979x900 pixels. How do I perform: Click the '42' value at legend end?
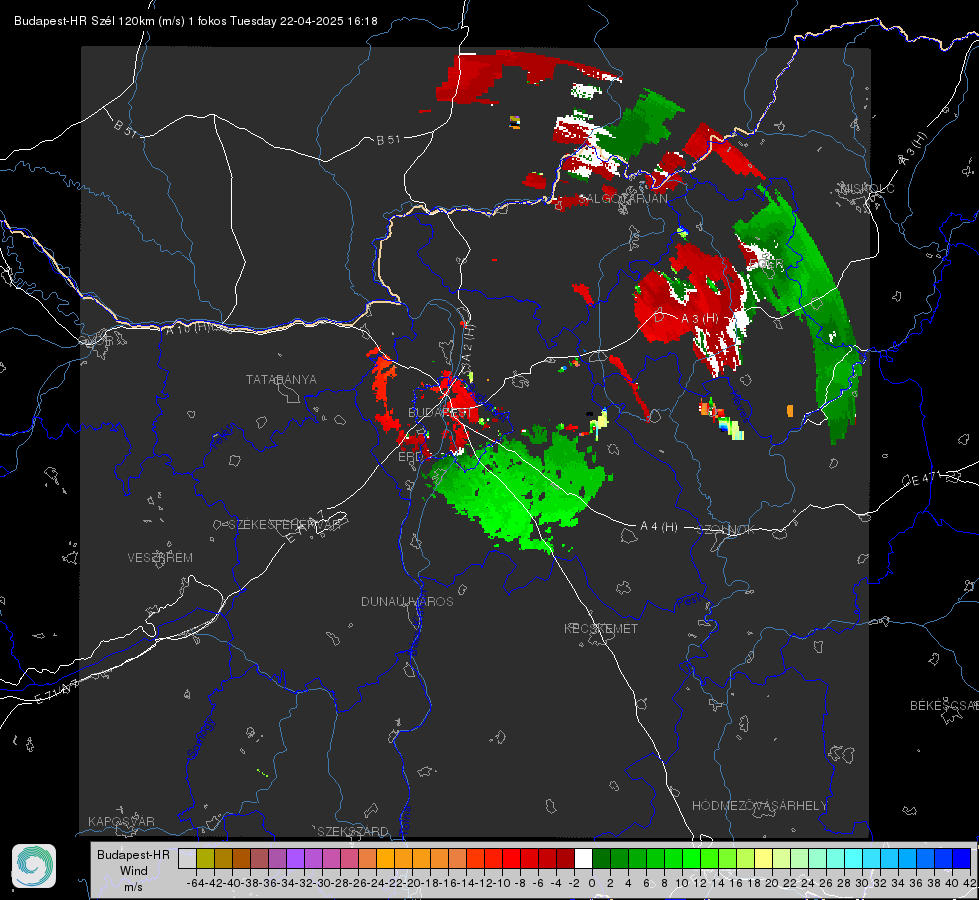[969, 883]
